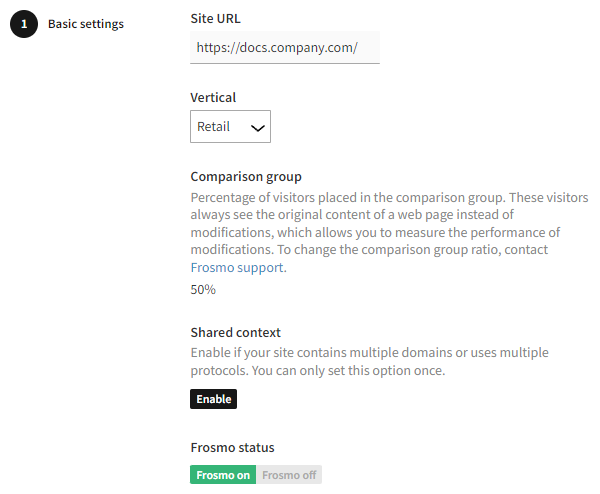Switch Frosmo status to Frosmo off

click(289, 475)
